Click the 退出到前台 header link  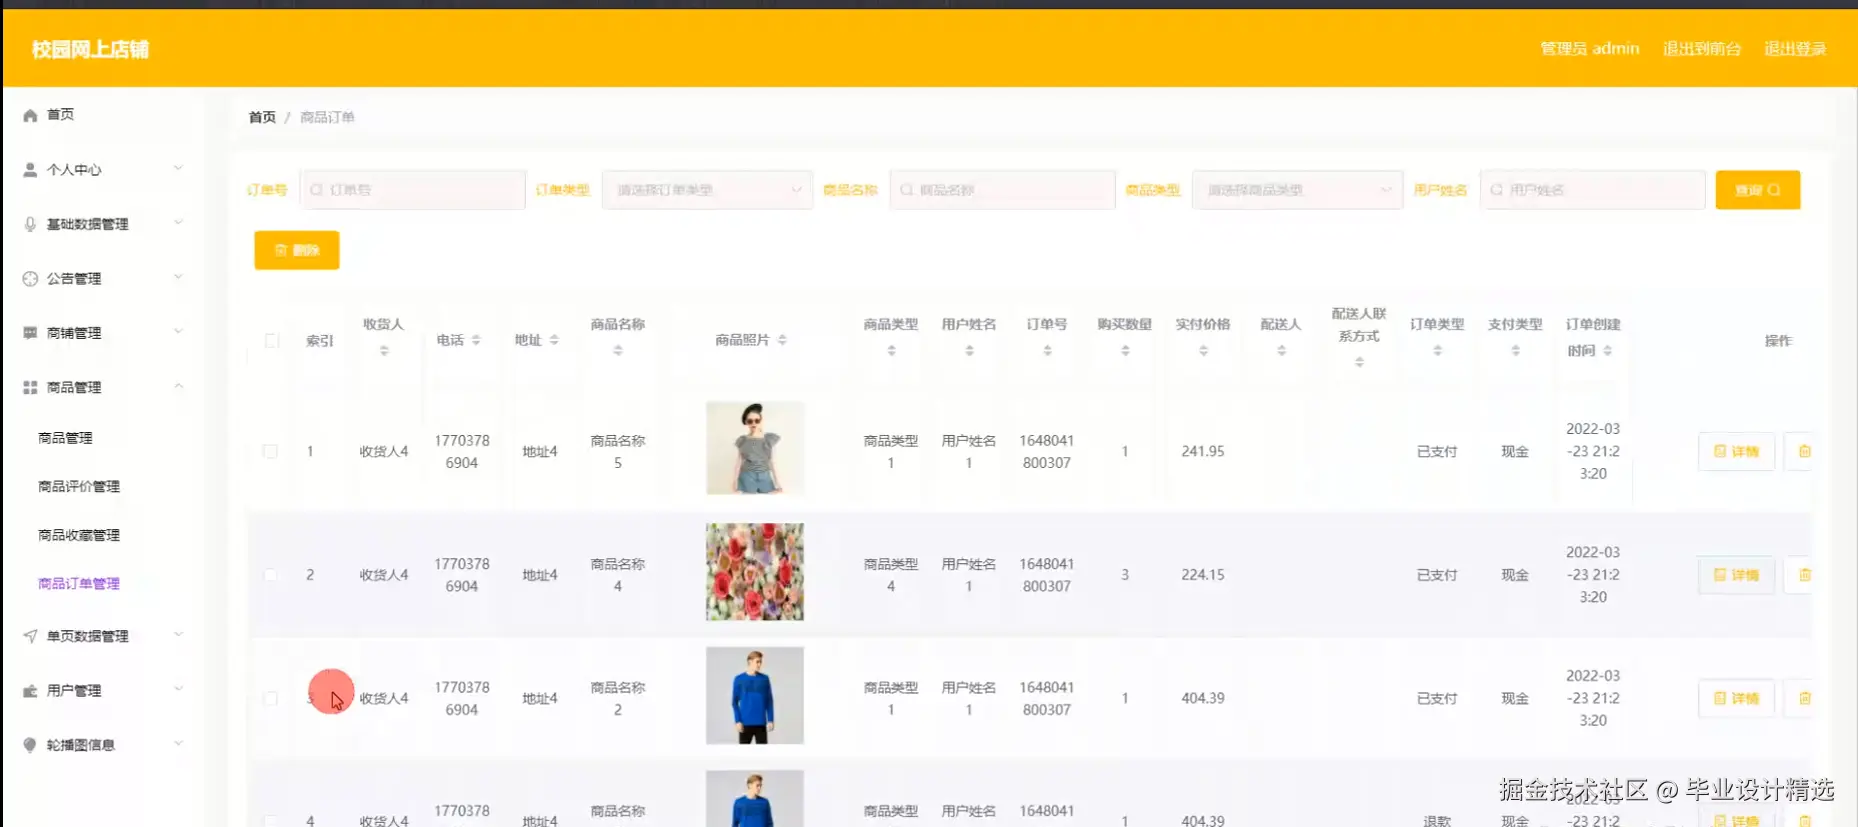pos(1701,49)
